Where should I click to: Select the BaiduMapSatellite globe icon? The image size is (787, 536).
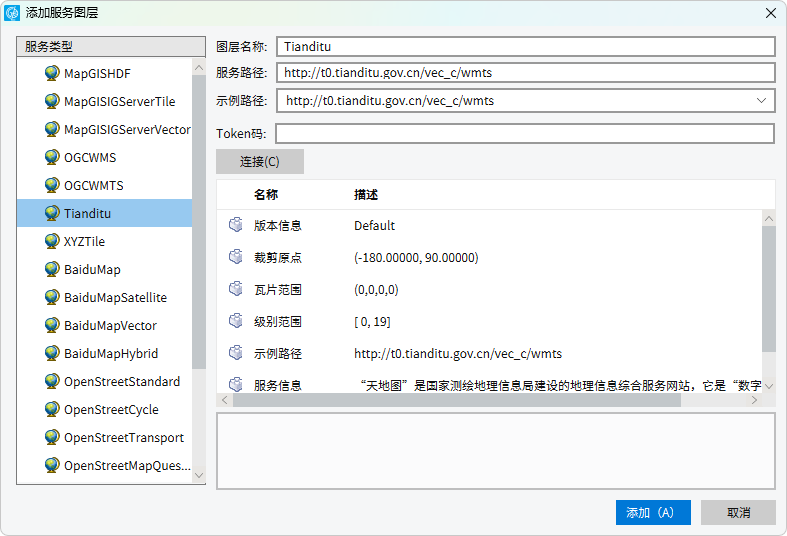pyautogui.click(x=52, y=298)
